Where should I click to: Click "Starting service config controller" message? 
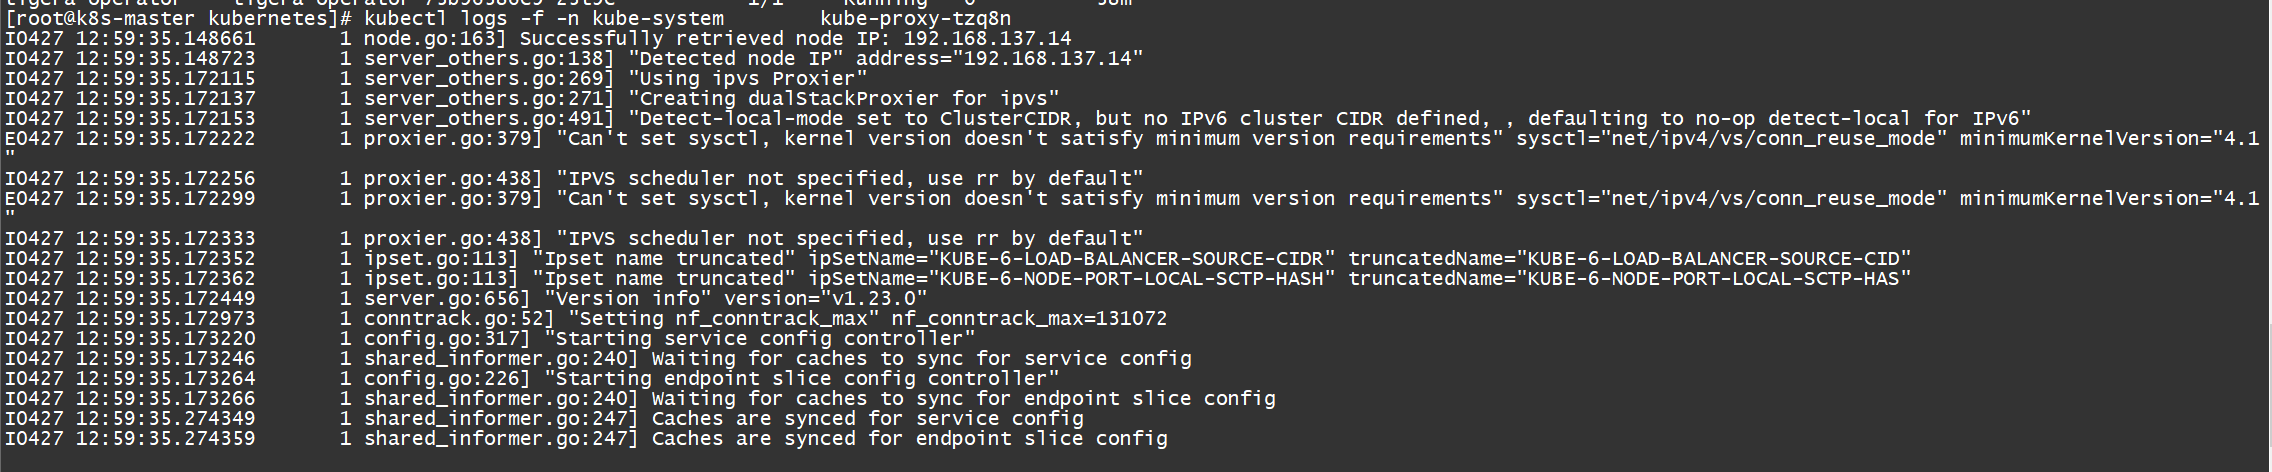coord(765,339)
